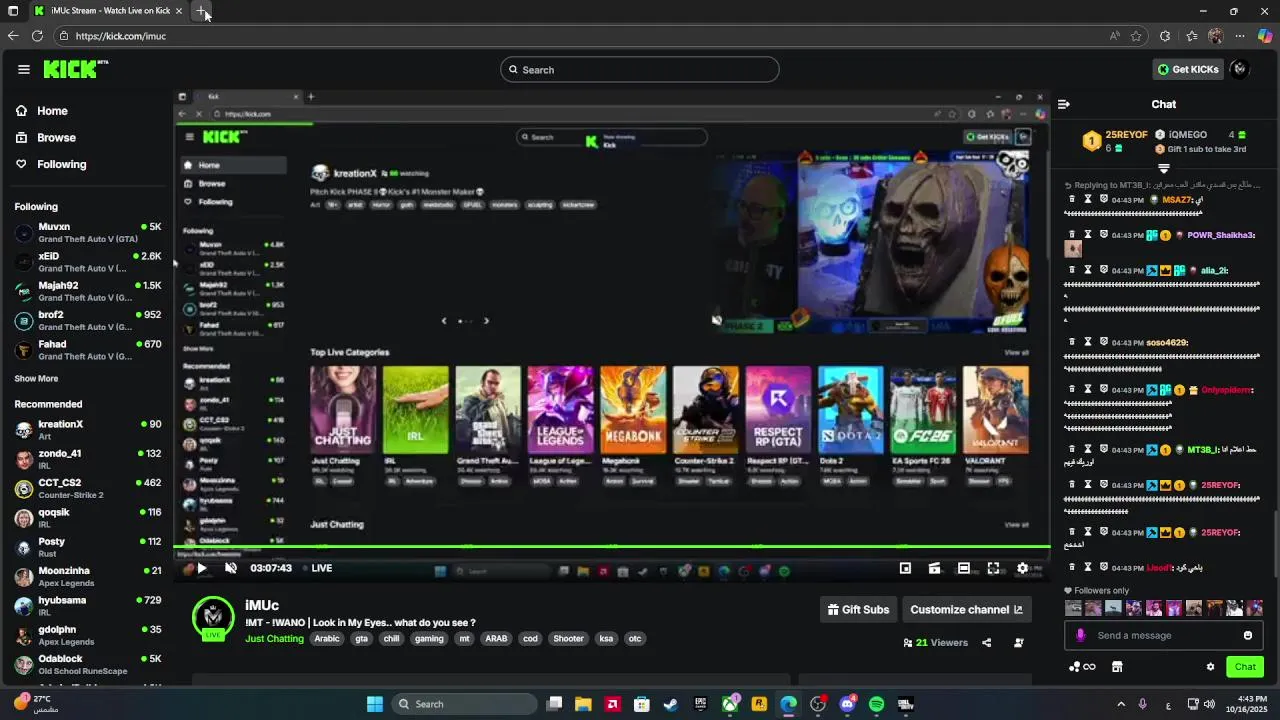
Task: Expand the gift leaderboard chevron in chat
Action: [1164, 168]
